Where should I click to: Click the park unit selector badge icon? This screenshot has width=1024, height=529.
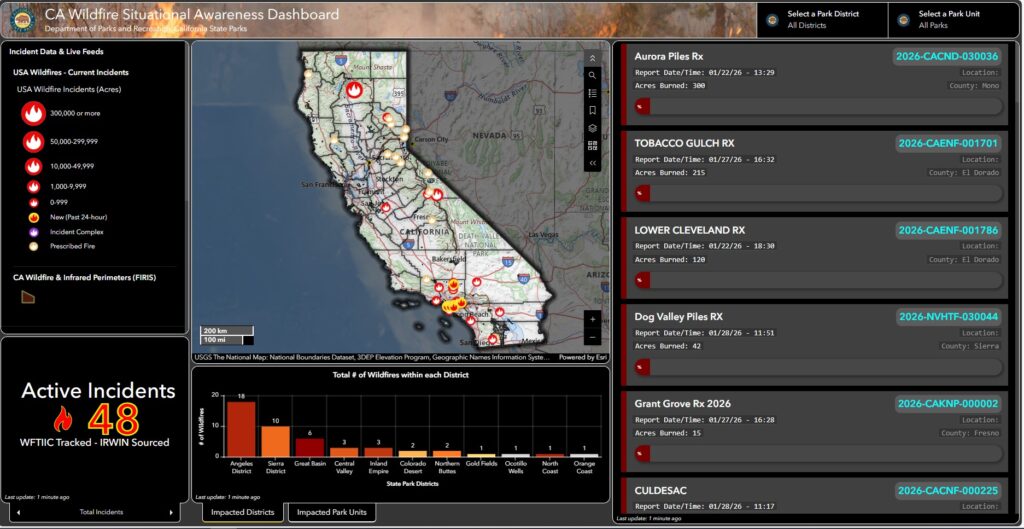(903, 20)
